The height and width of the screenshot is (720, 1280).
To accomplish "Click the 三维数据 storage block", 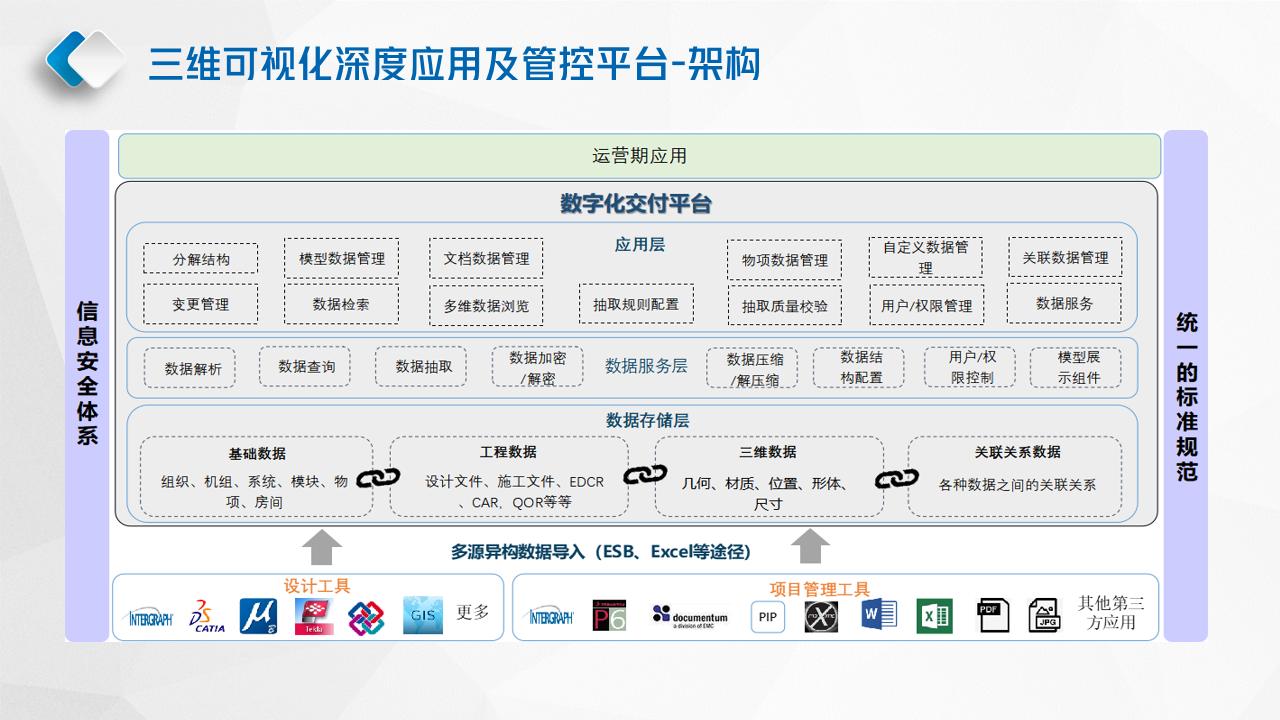I will click(x=769, y=476).
